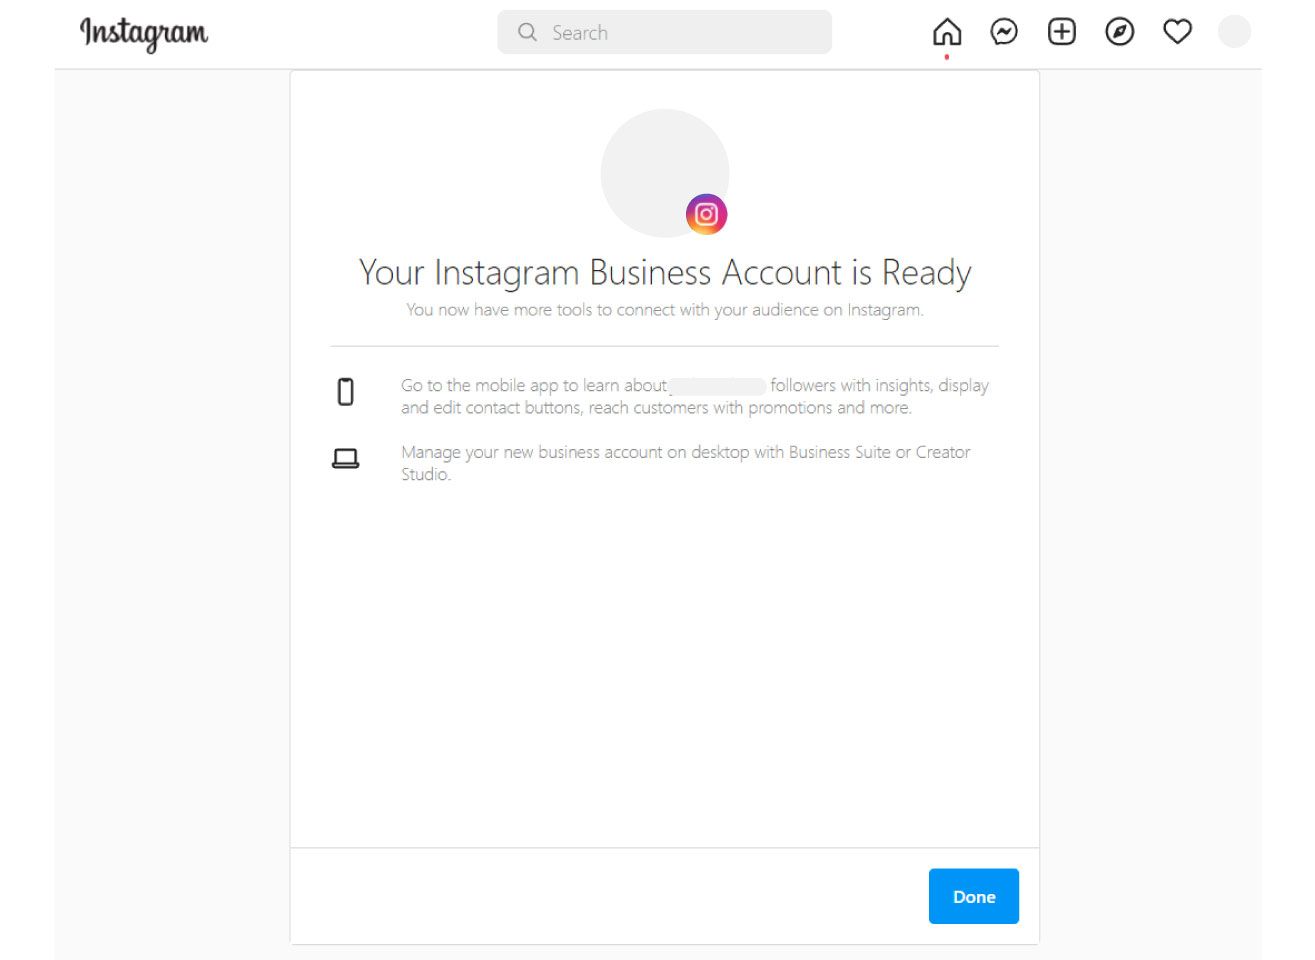
Task: Click 'Your Instagram Business Account is Ready' heading
Action: 665,273
